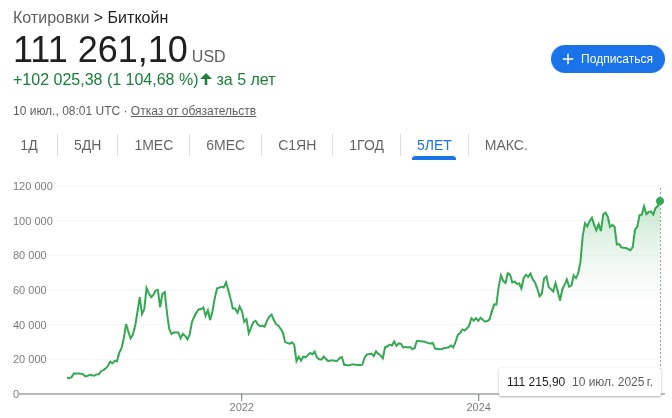Click the 2024 marker on time axis
The width and height of the screenshot is (672, 418).
coord(478,407)
